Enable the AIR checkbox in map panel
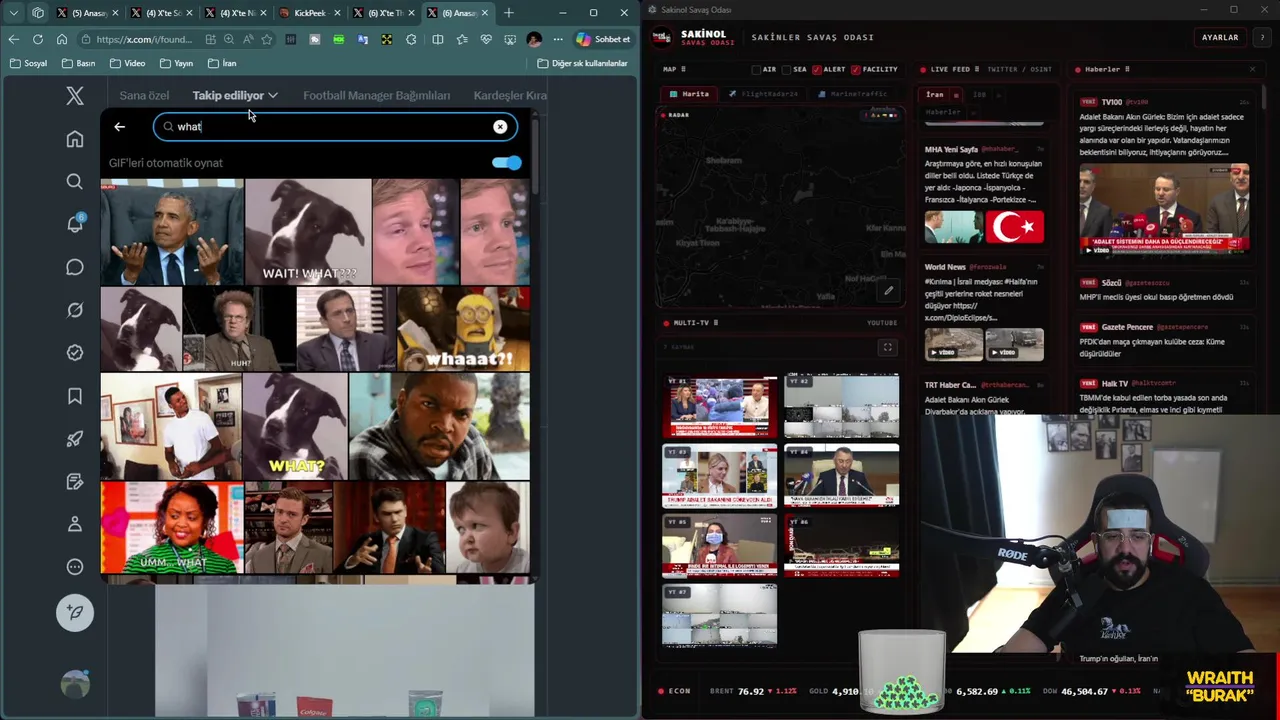 (x=757, y=69)
